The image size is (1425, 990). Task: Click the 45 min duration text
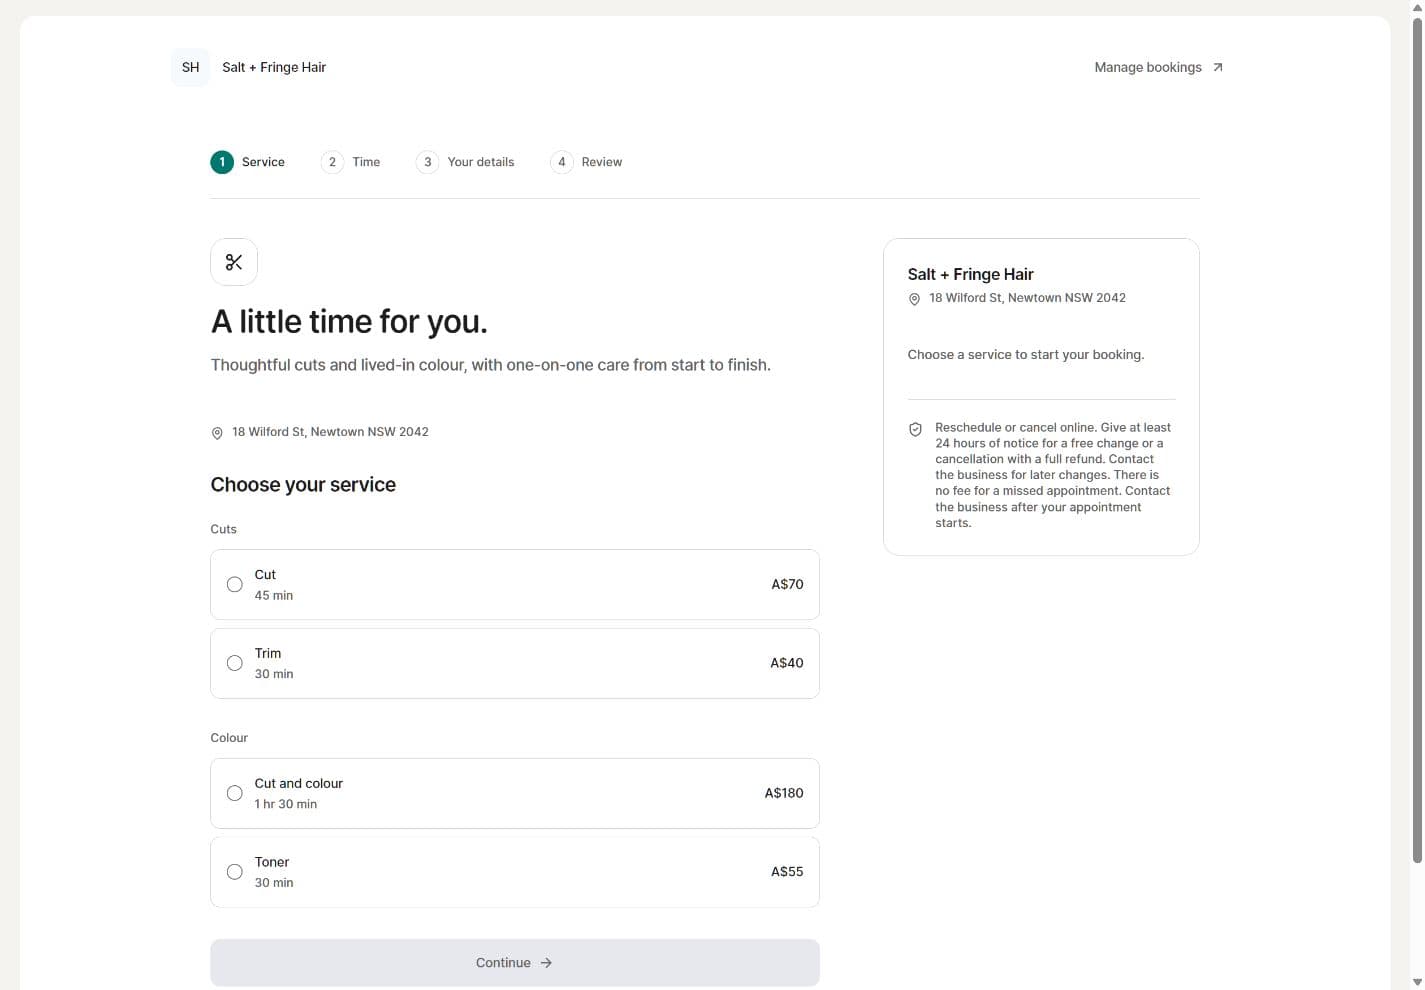click(x=274, y=596)
